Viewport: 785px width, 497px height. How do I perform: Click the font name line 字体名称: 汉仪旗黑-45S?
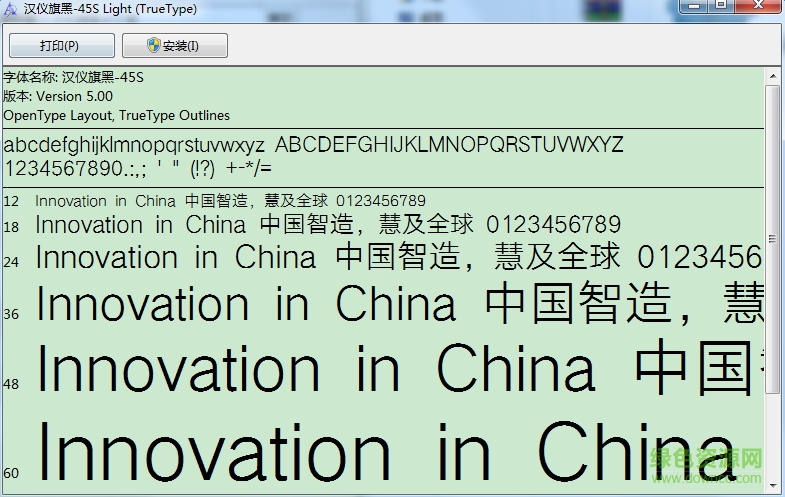(x=74, y=77)
